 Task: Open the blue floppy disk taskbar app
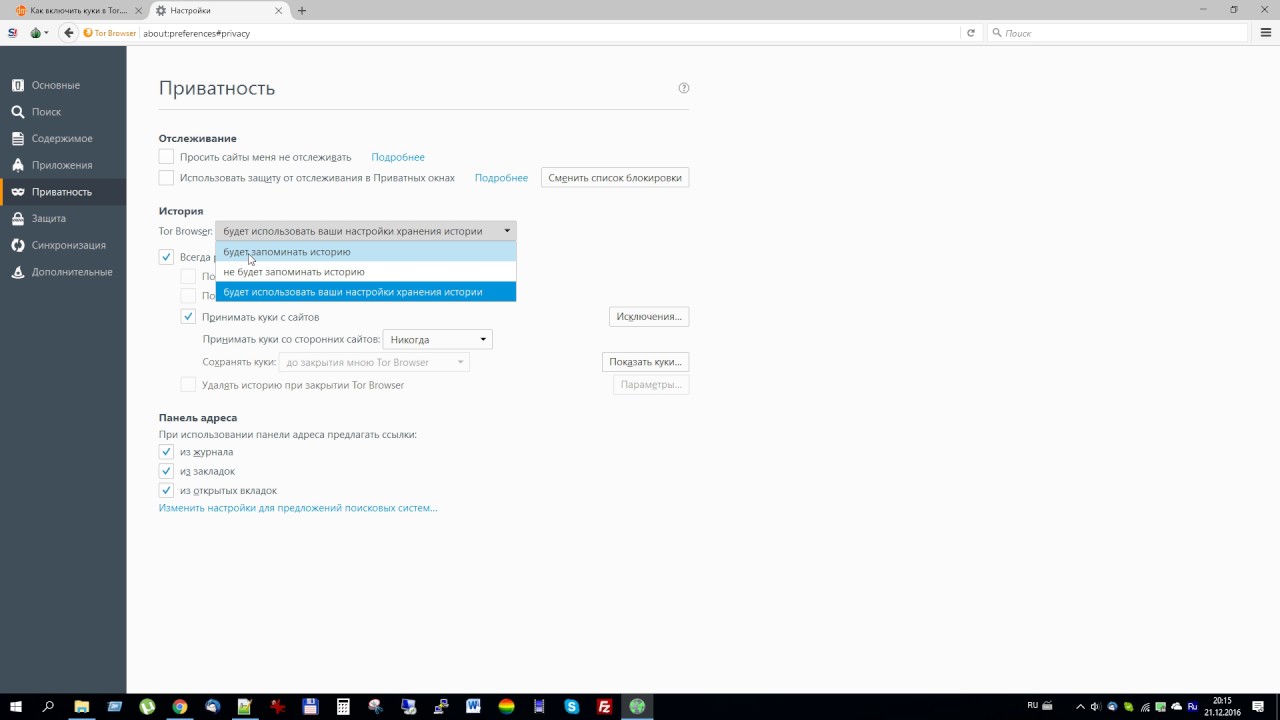310,707
